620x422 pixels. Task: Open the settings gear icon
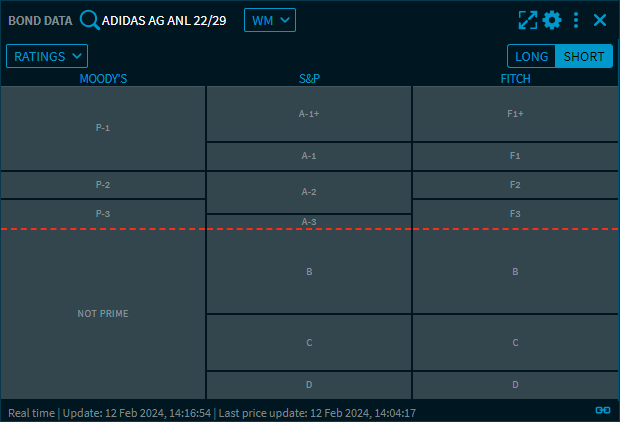(x=552, y=20)
